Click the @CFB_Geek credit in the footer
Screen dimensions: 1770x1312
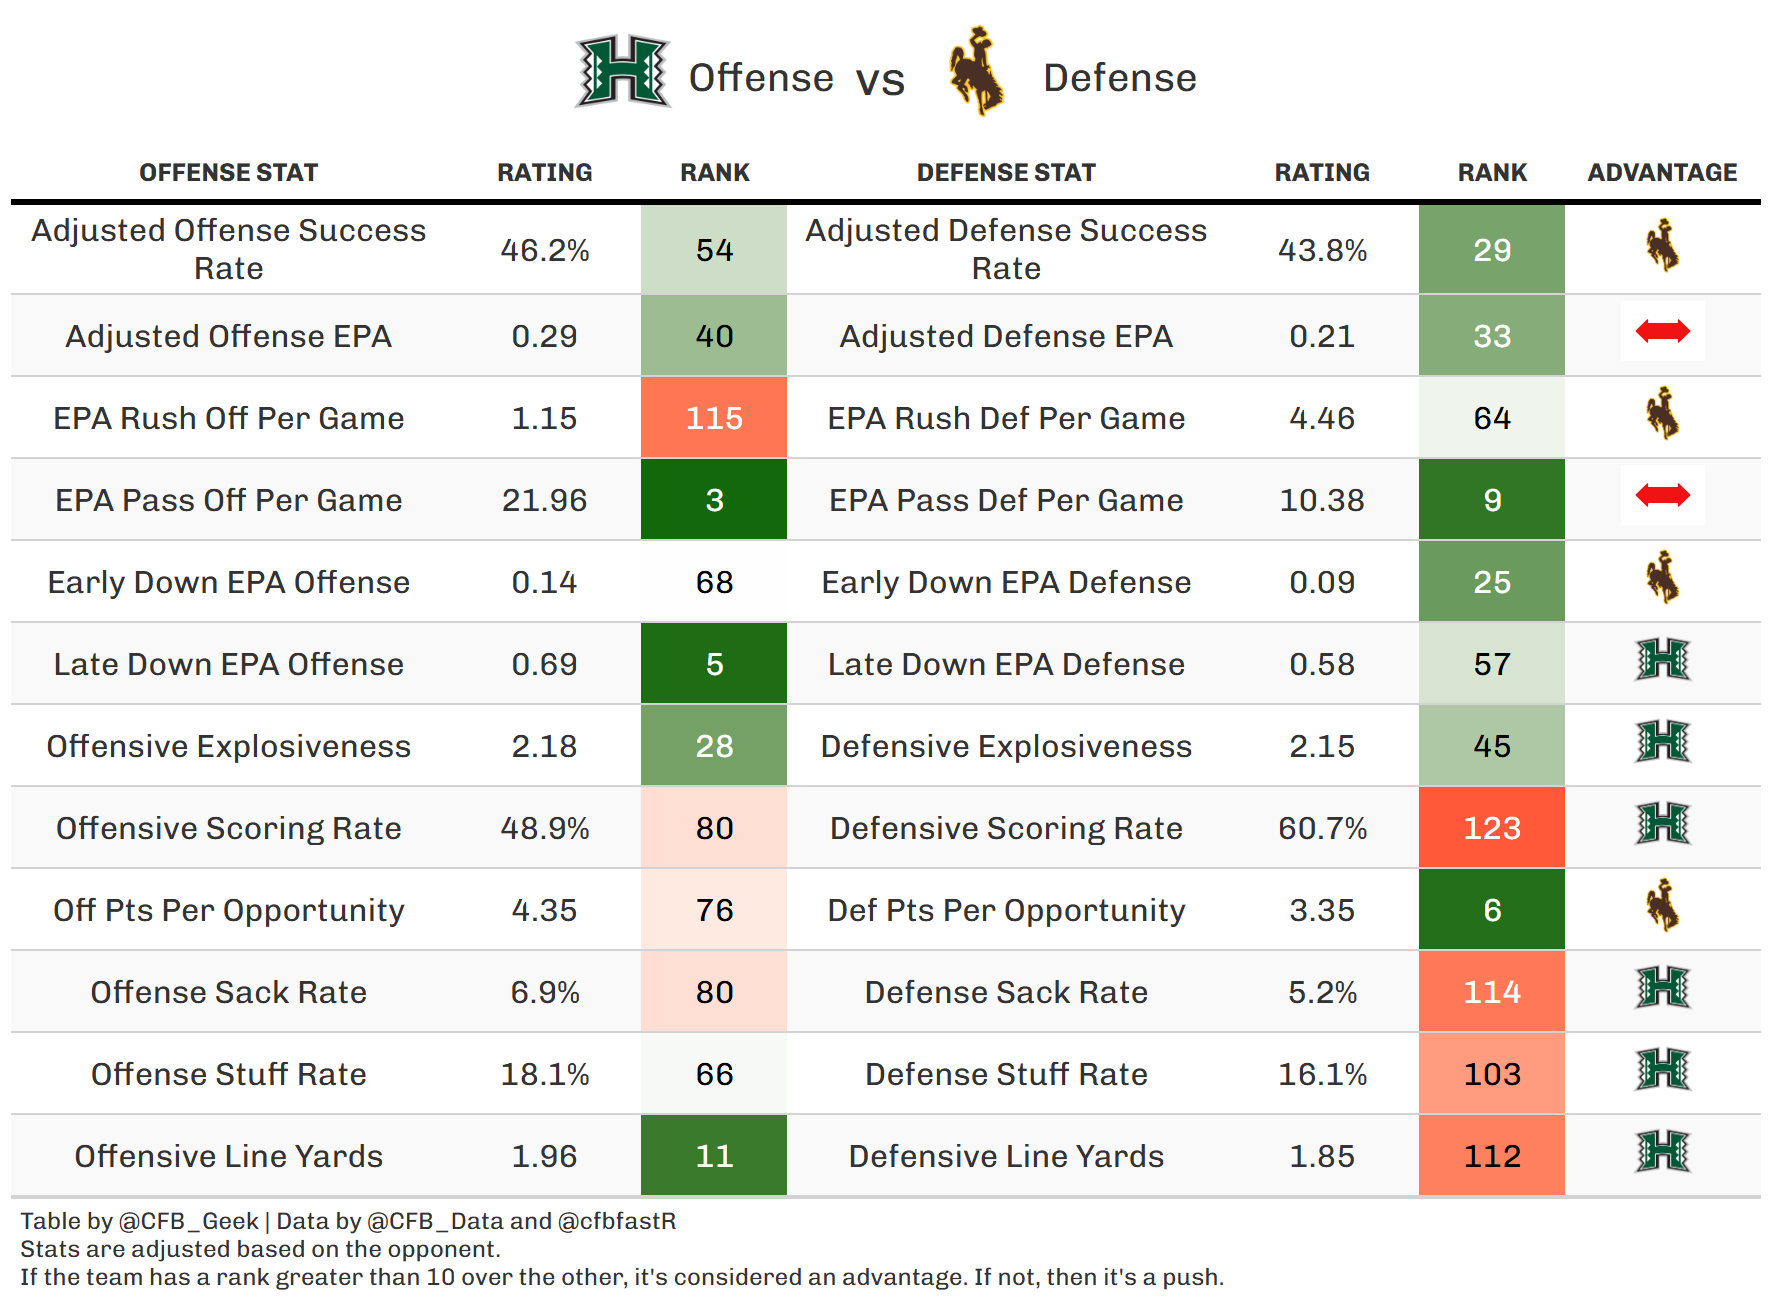pos(188,1221)
